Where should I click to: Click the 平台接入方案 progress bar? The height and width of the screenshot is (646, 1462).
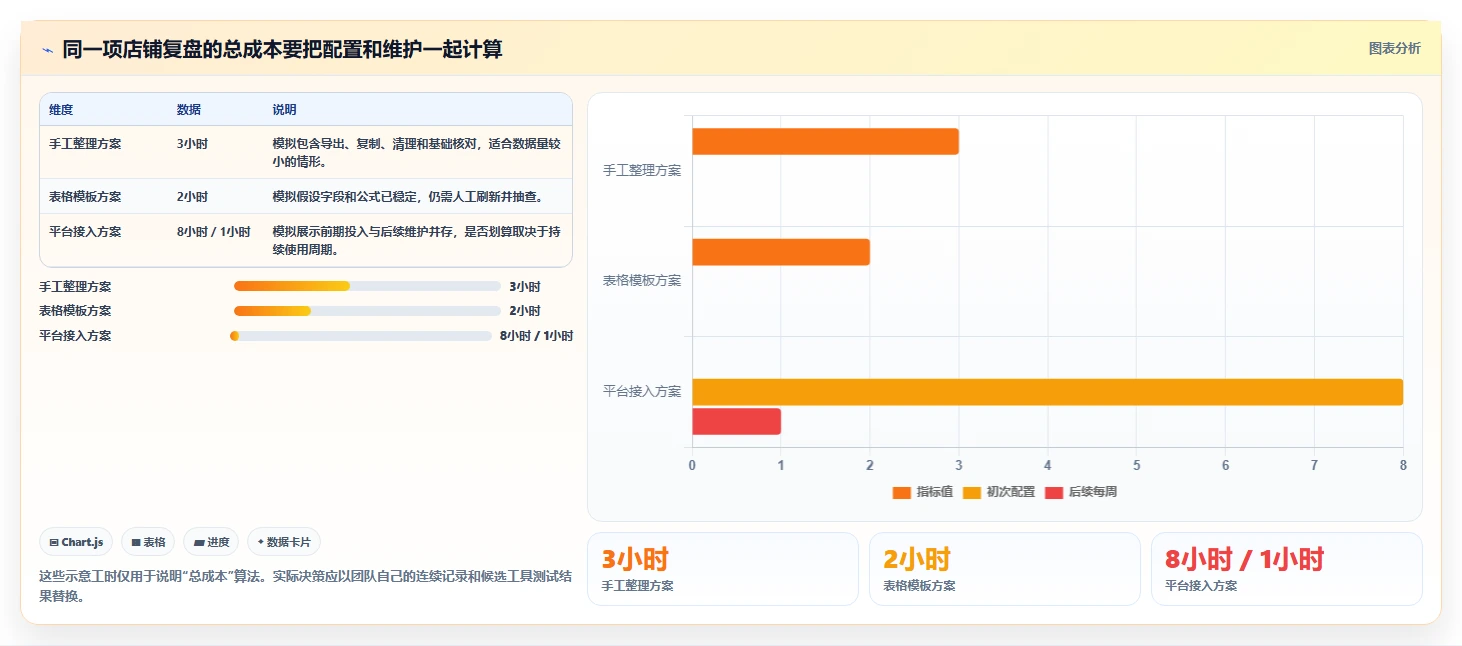pyautogui.click(x=361, y=336)
